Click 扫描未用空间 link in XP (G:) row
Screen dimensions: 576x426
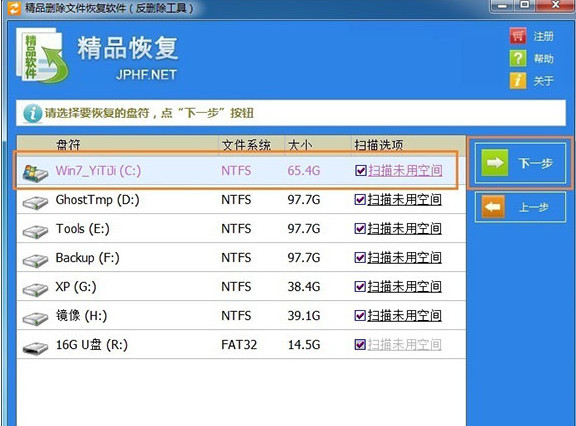[x=404, y=287]
